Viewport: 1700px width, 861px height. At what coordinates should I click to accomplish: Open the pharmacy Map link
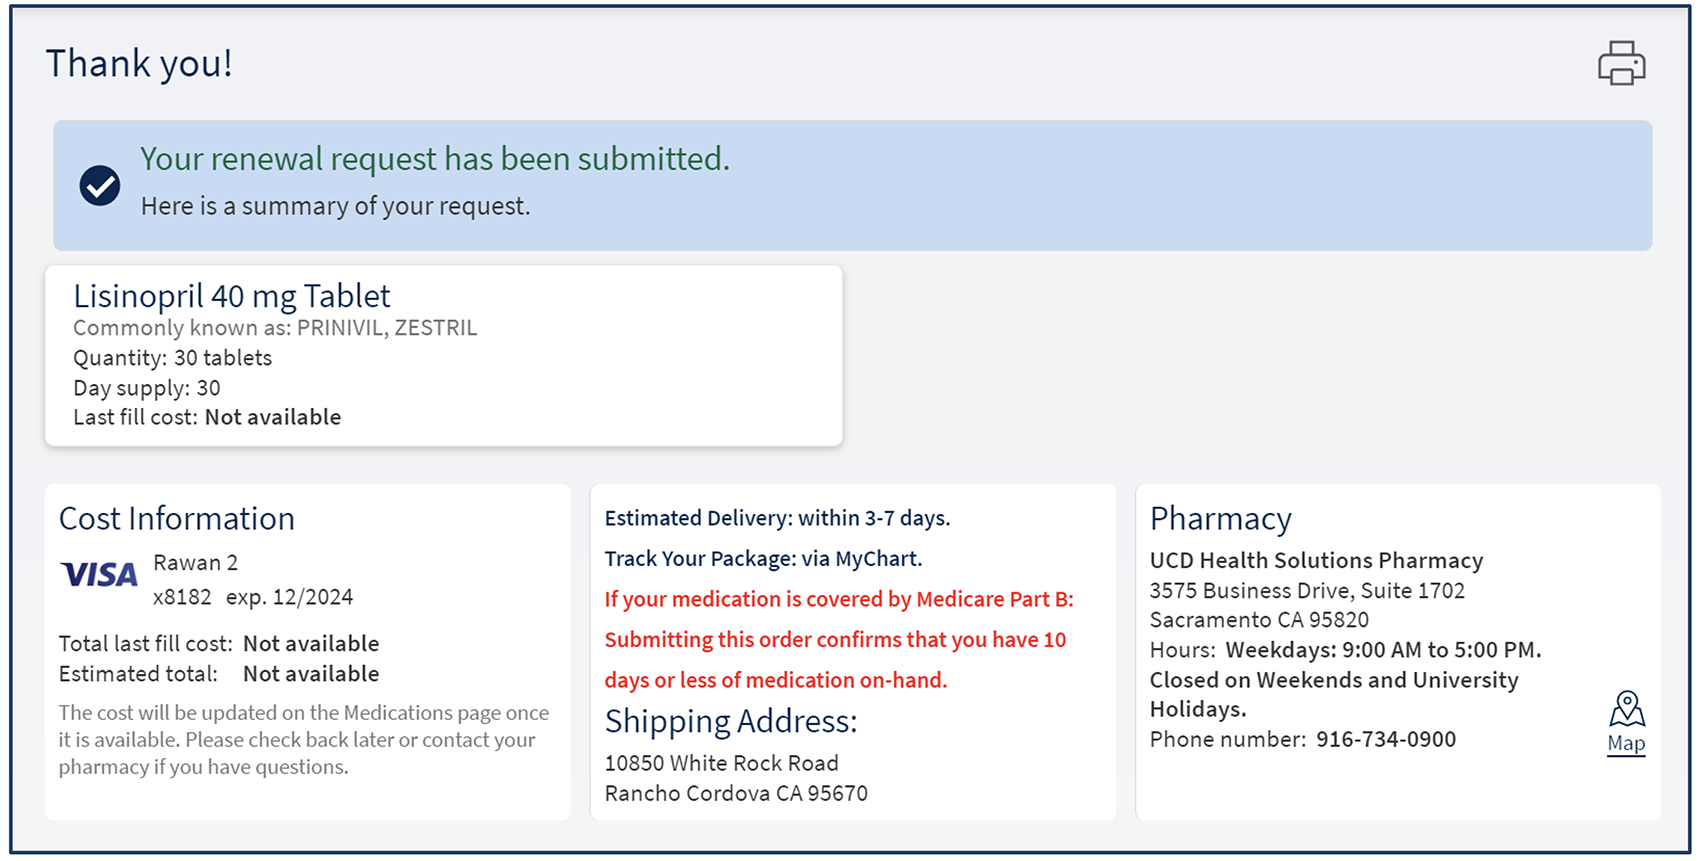1626,744
